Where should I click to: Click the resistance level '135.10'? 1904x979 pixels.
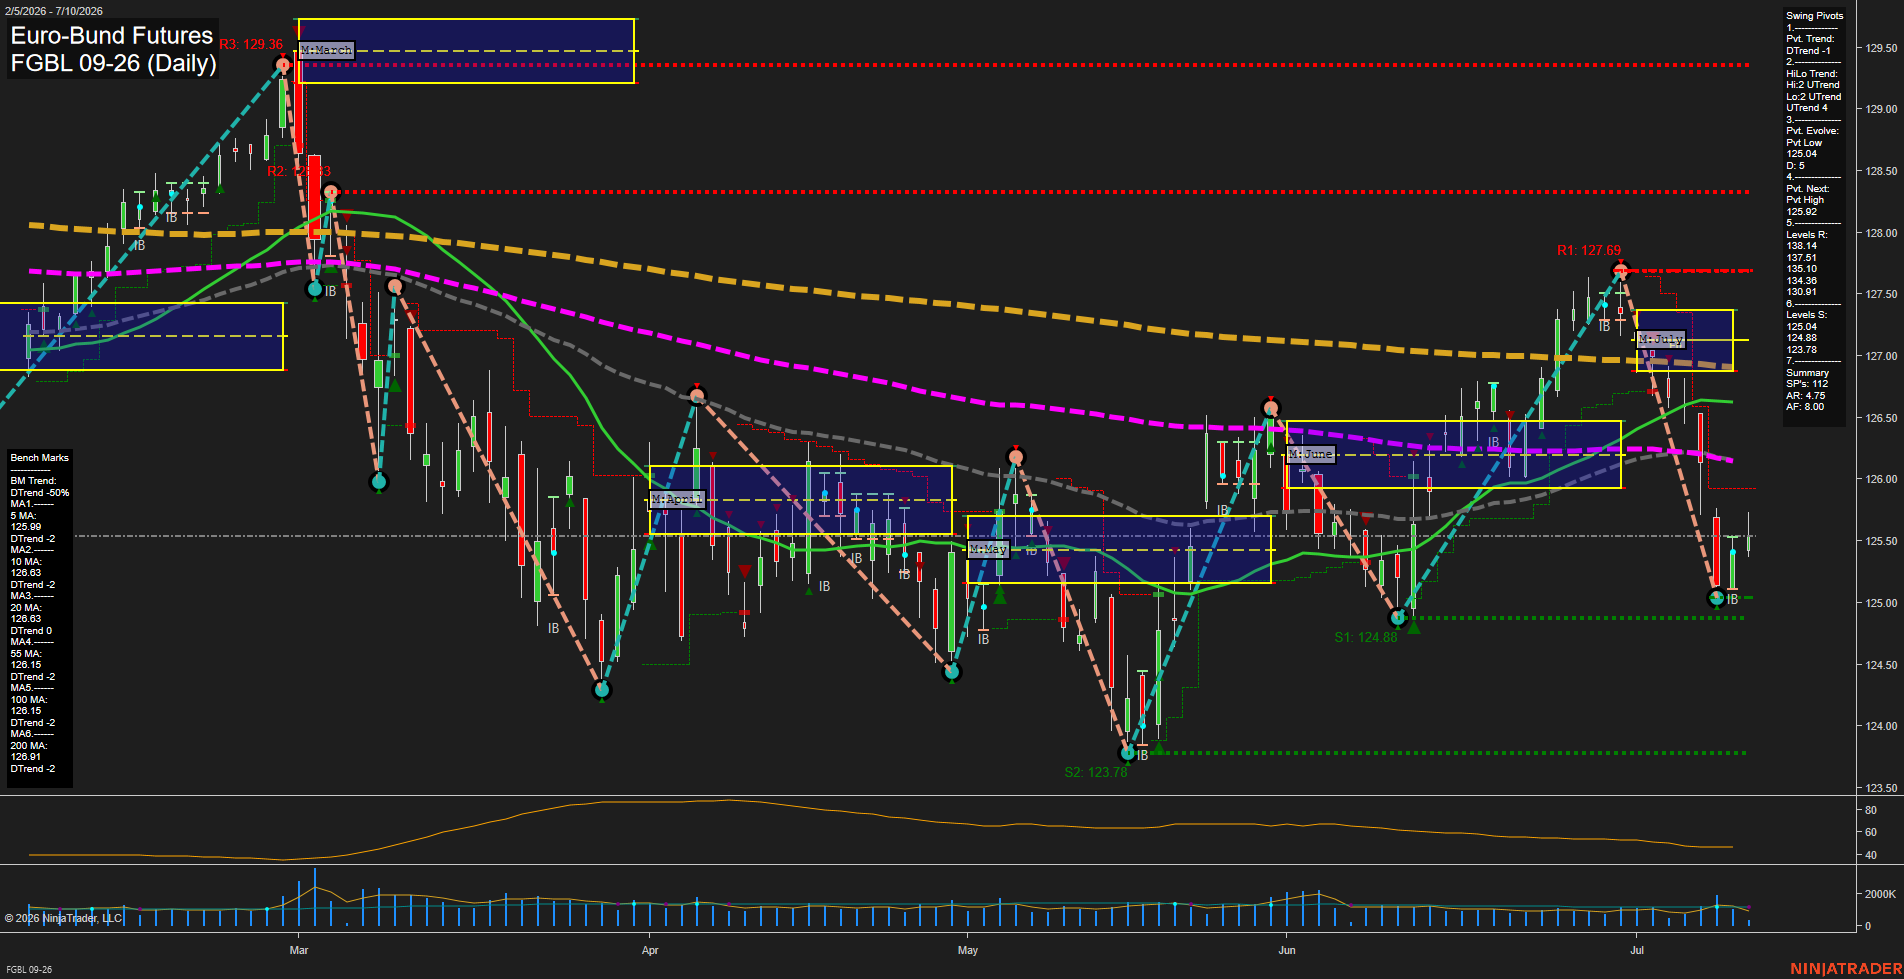point(1802,269)
